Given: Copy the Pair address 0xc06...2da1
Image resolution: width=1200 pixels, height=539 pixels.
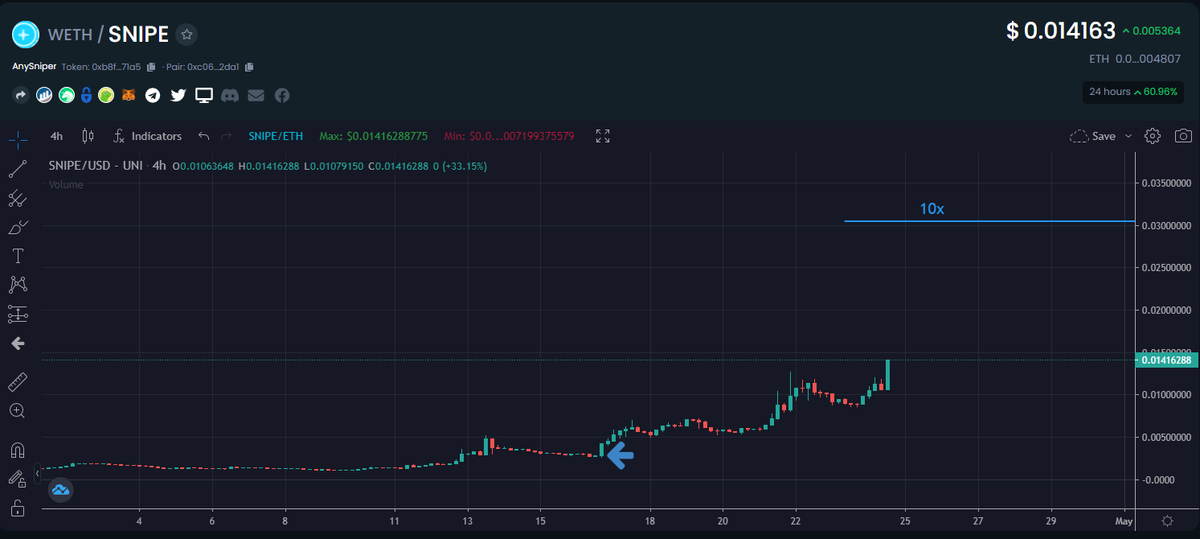Looking at the screenshot, I should pyautogui.click(x=249, y=67).
